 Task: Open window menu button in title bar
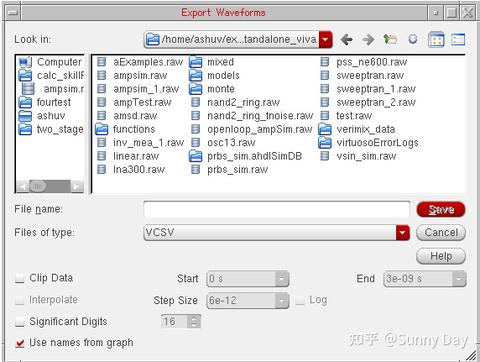13,13
